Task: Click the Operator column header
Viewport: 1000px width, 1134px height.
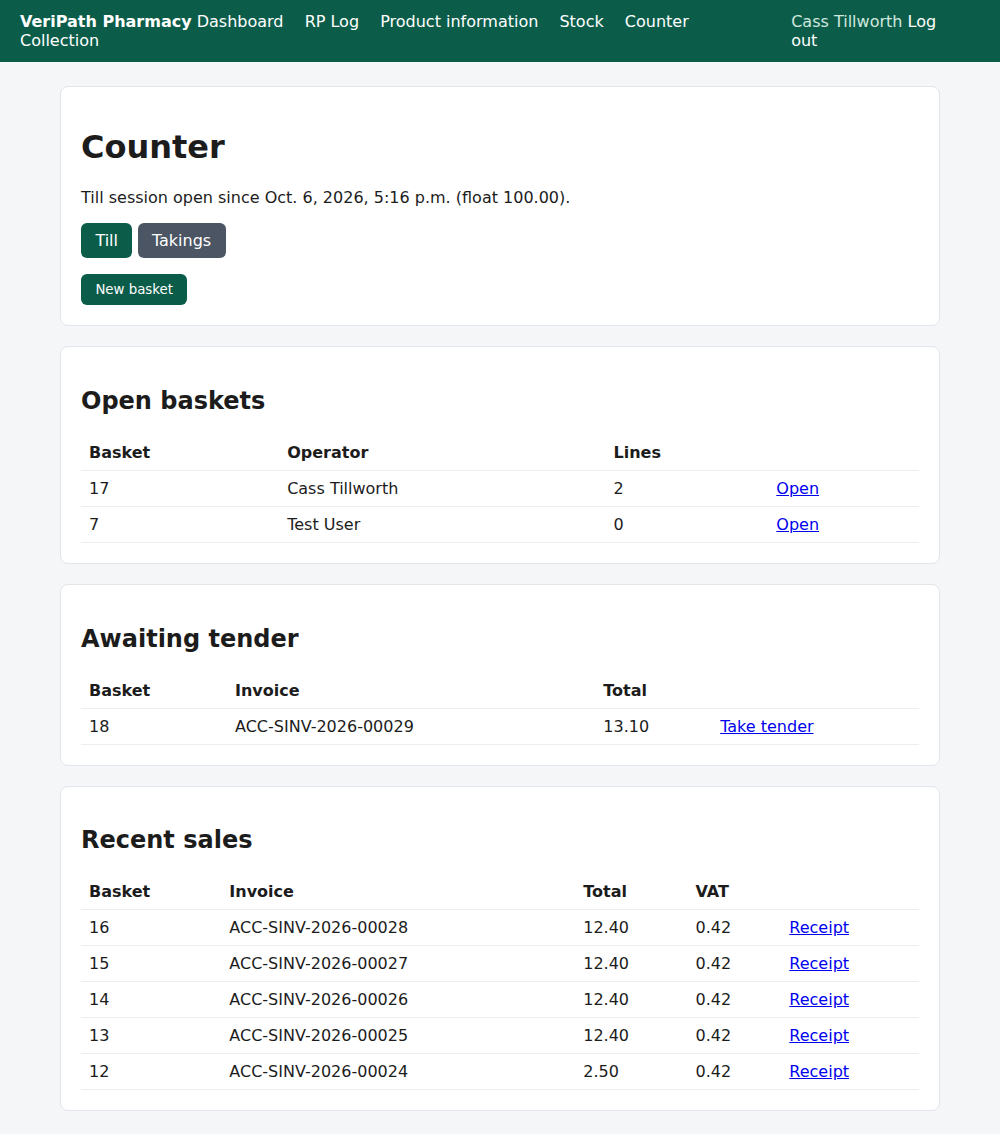Action: coord(328,453)
